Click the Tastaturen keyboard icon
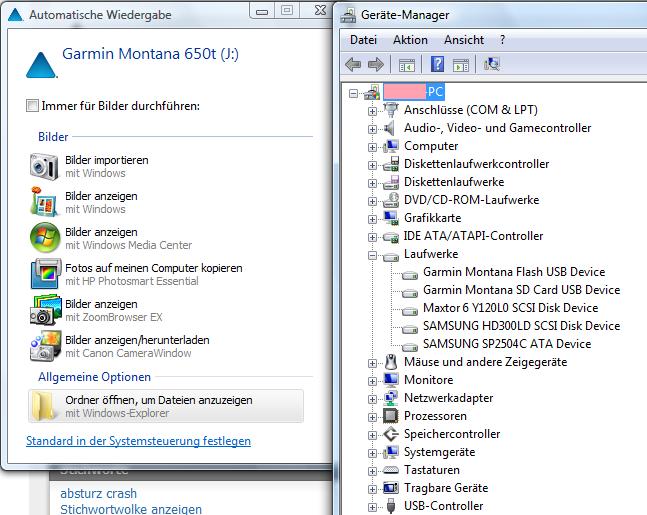 [390, 470]
